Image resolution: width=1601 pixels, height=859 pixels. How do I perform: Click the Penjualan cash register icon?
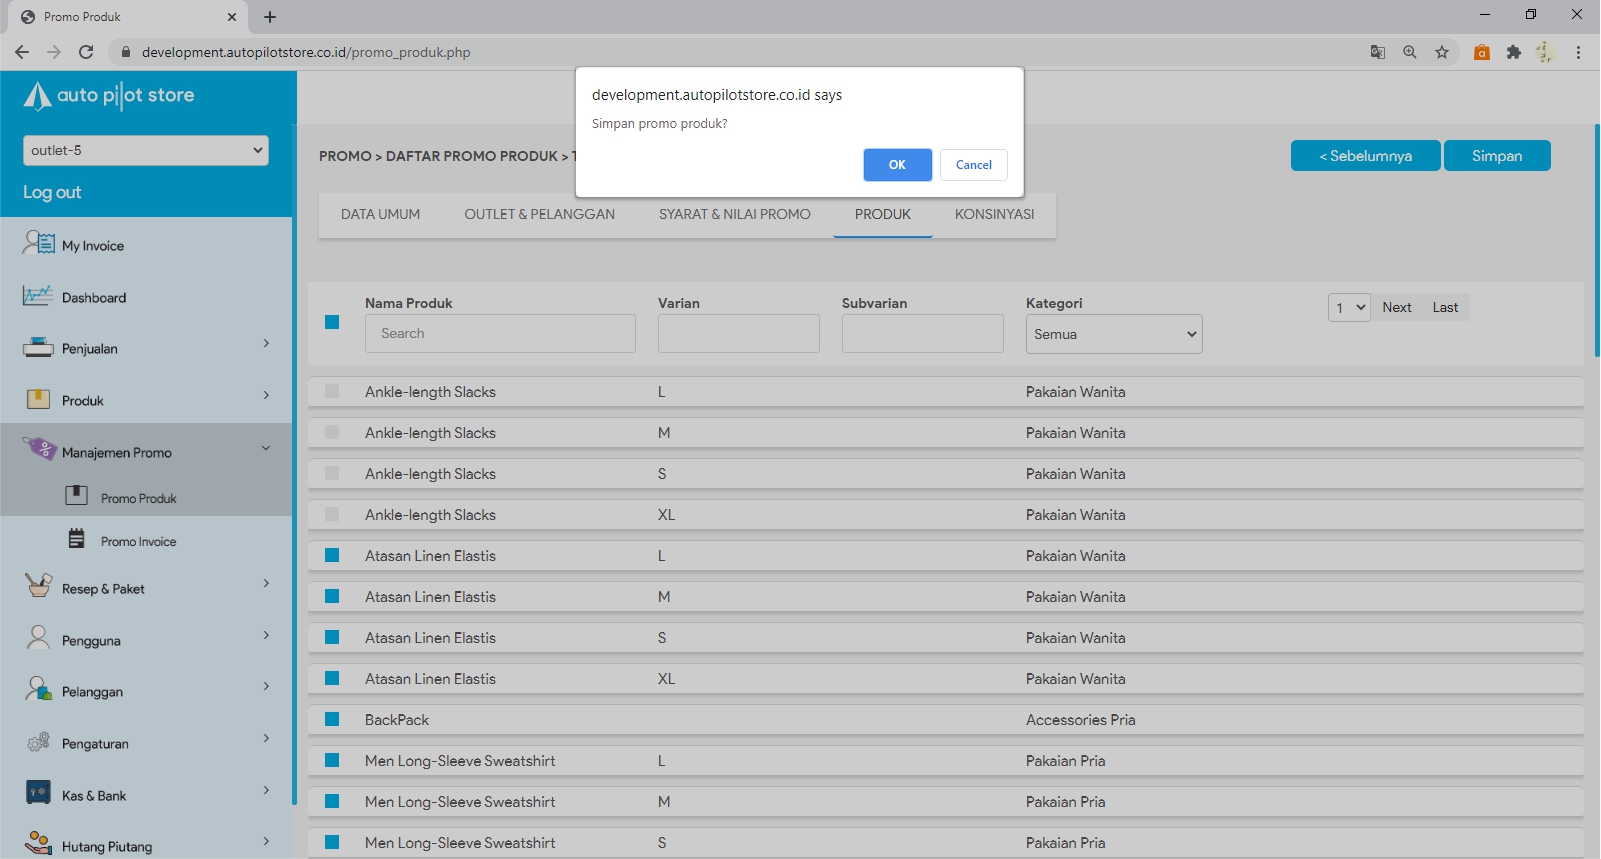pos(38,348)
